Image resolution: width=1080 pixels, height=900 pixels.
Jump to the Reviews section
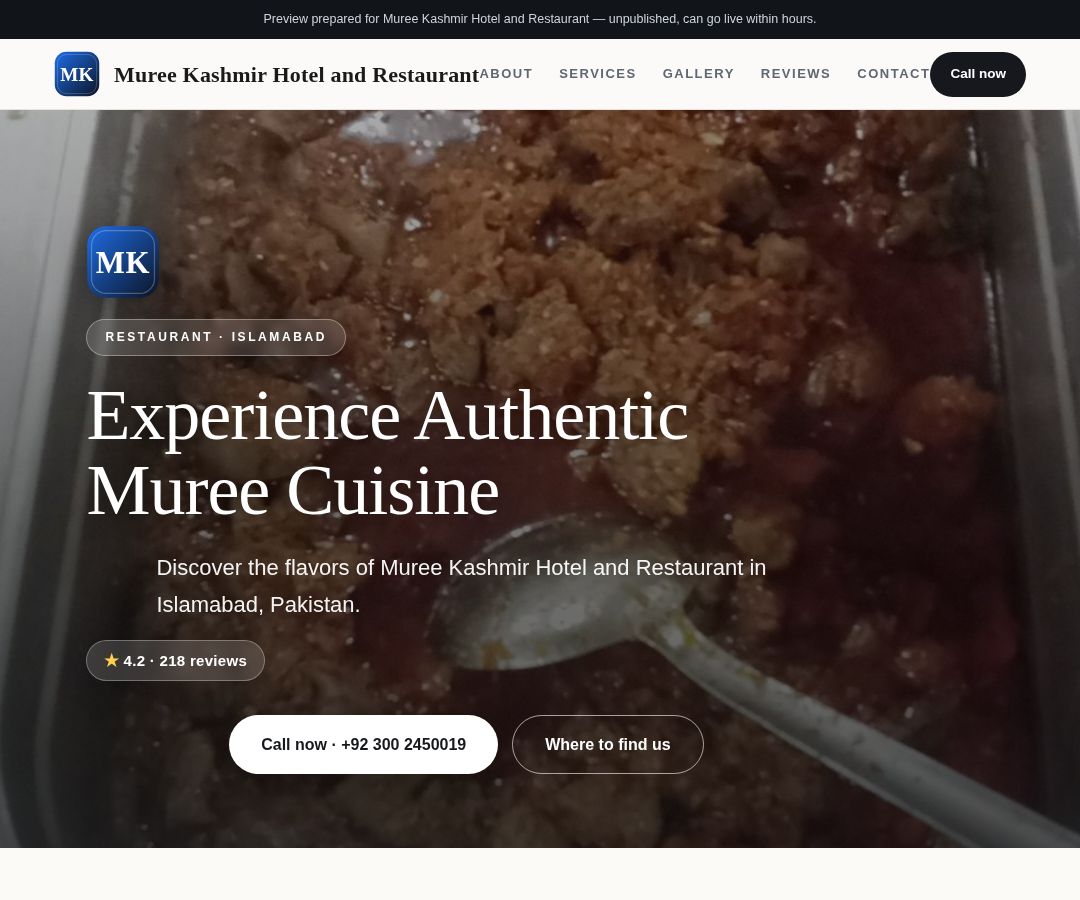tap(795, 74)
